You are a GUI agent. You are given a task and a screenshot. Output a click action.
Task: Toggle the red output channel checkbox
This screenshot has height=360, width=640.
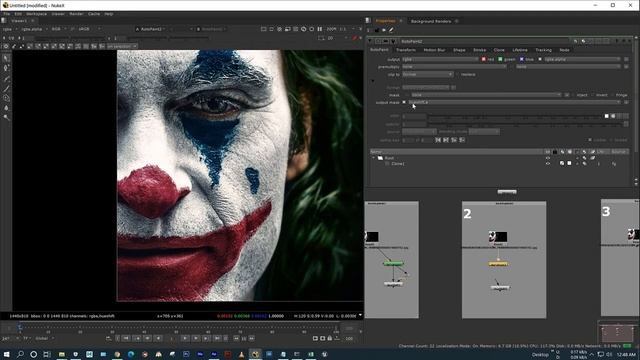(x=484, y=59)
